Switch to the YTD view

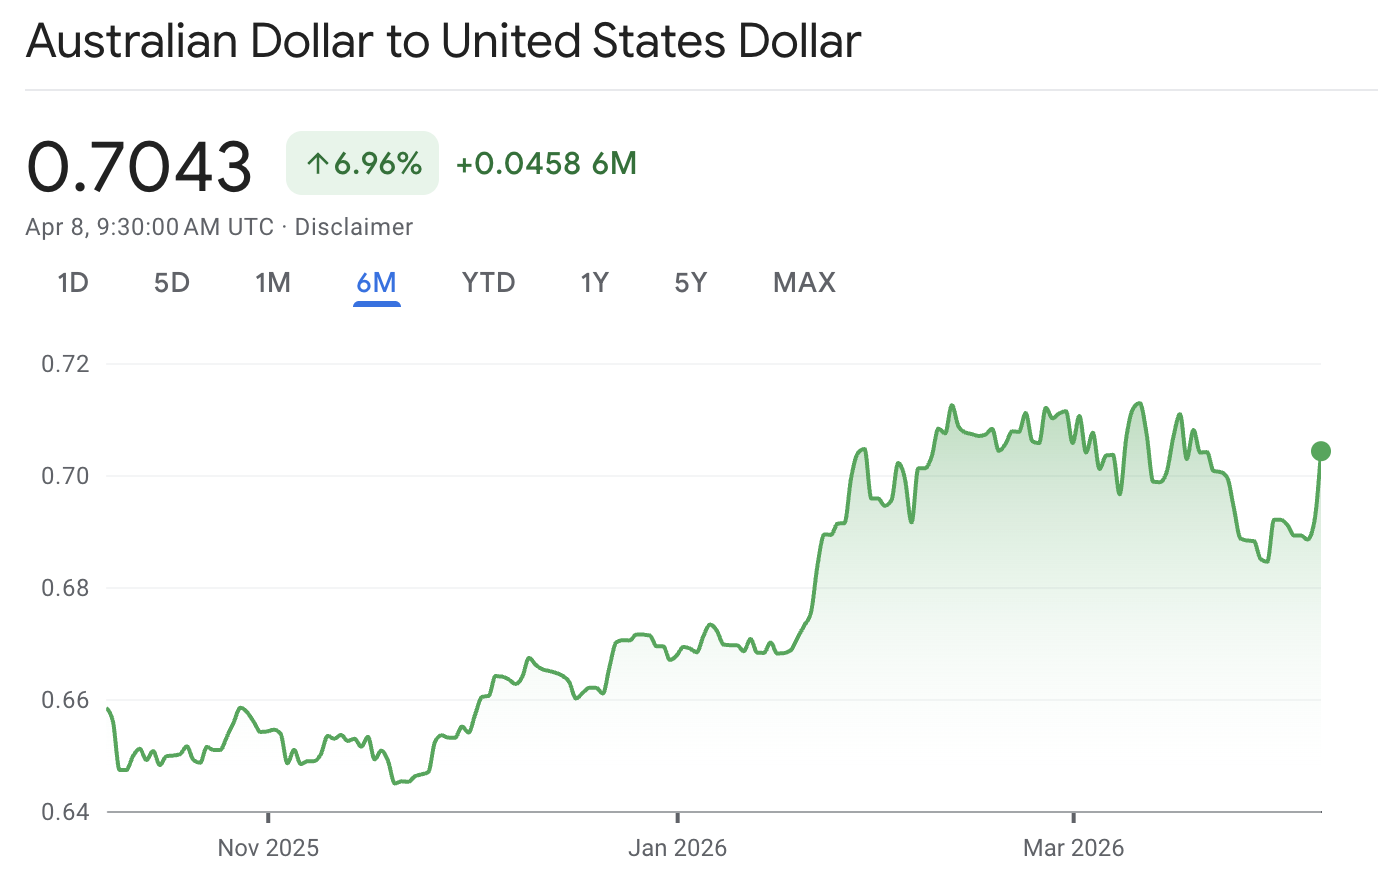(488, 283)
